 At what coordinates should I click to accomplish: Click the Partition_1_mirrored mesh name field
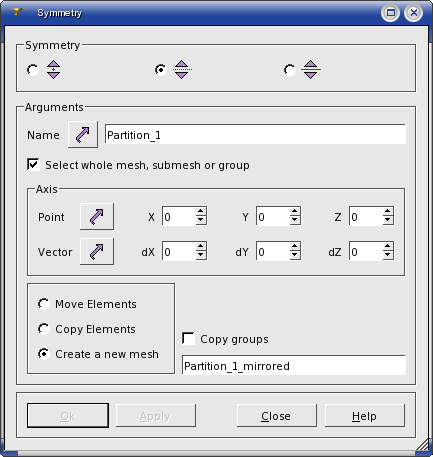(x=294, y=366)
